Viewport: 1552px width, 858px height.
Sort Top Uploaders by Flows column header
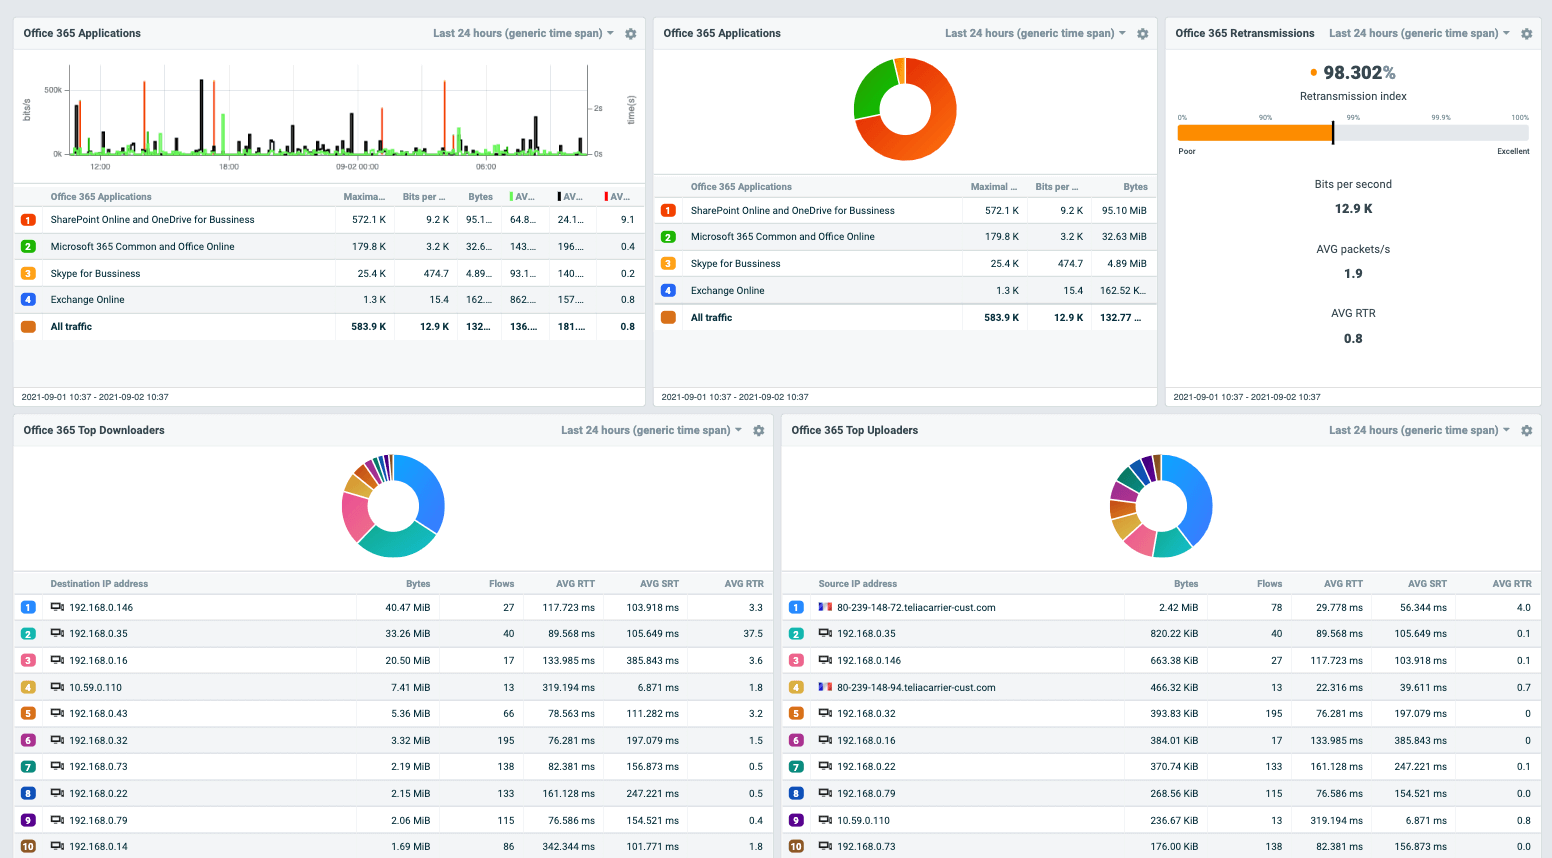[x=1269, y=584]
